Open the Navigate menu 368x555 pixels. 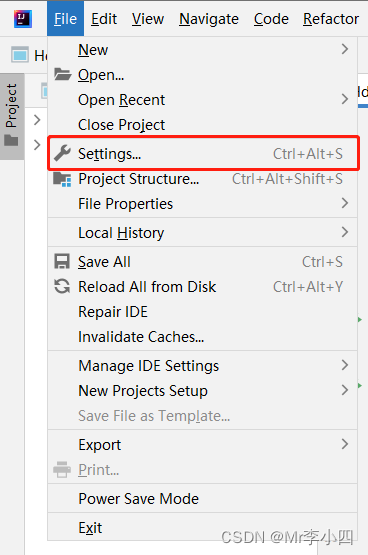tap(209, 19)
